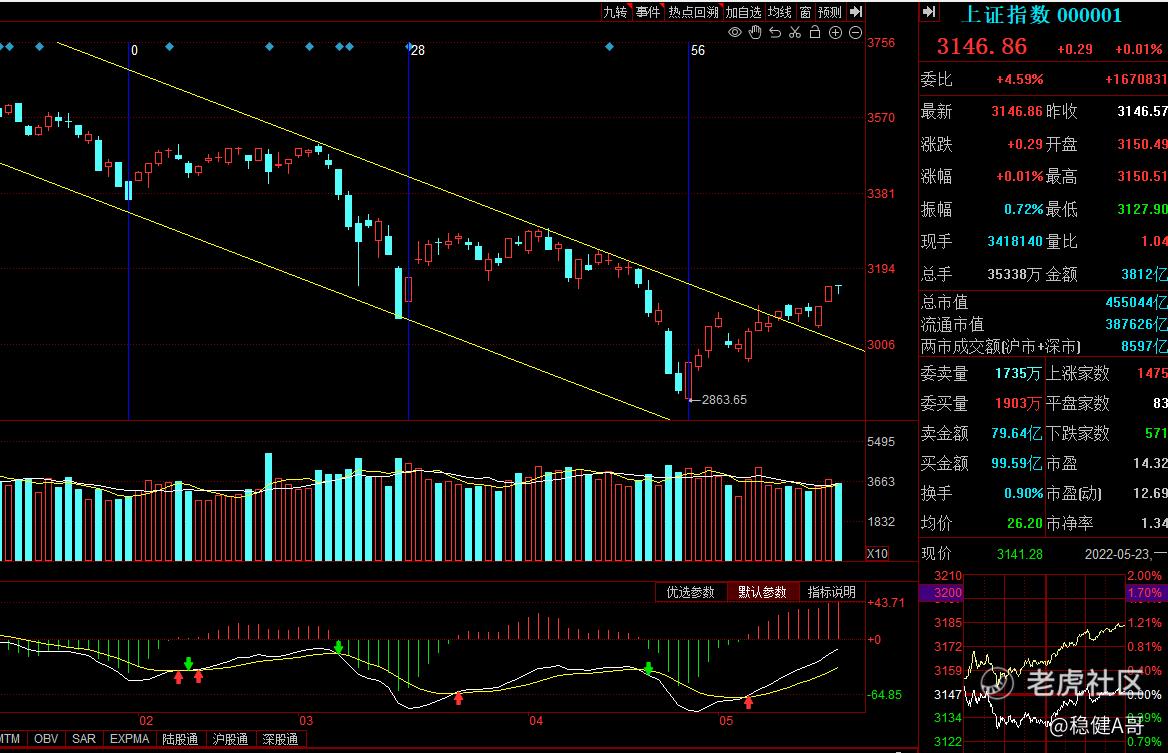Click the undo arrow icon
1168x753 pixels.
tap(775, 32)
